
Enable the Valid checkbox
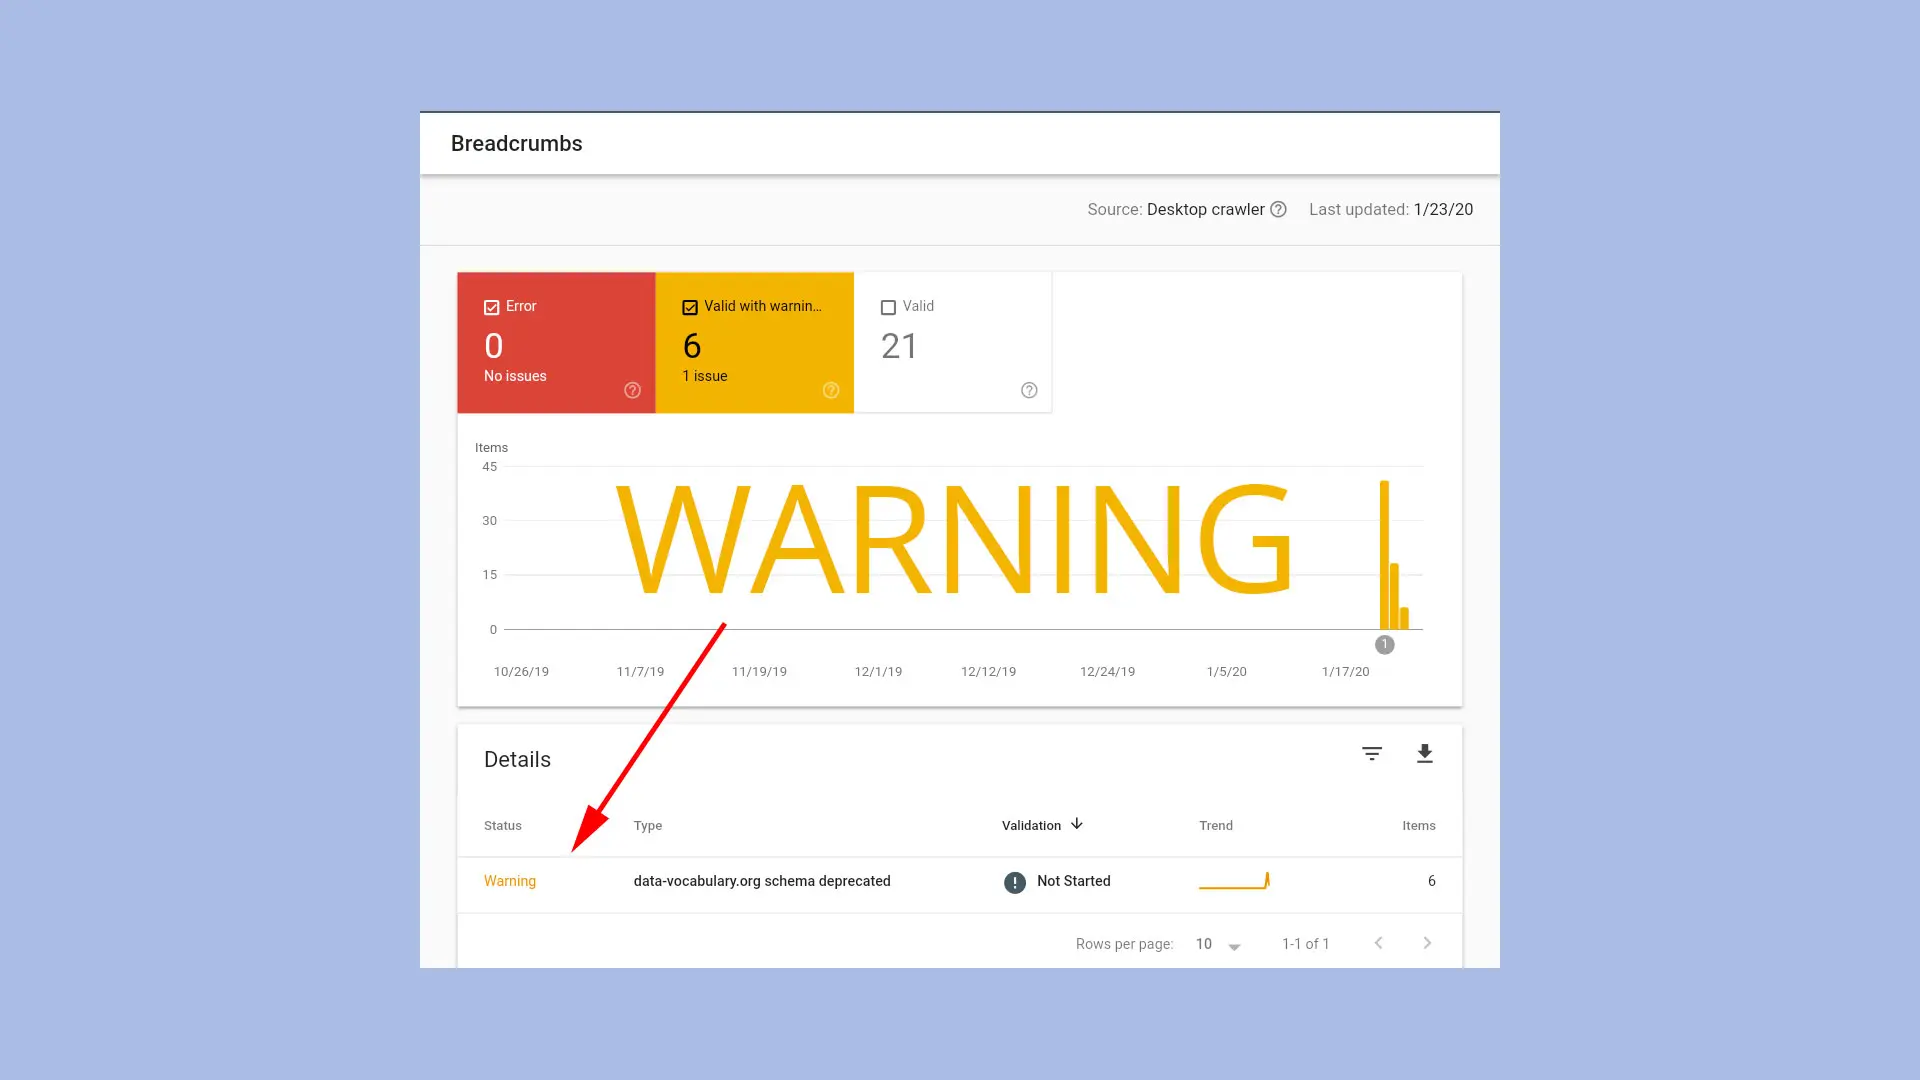(888, 307)
